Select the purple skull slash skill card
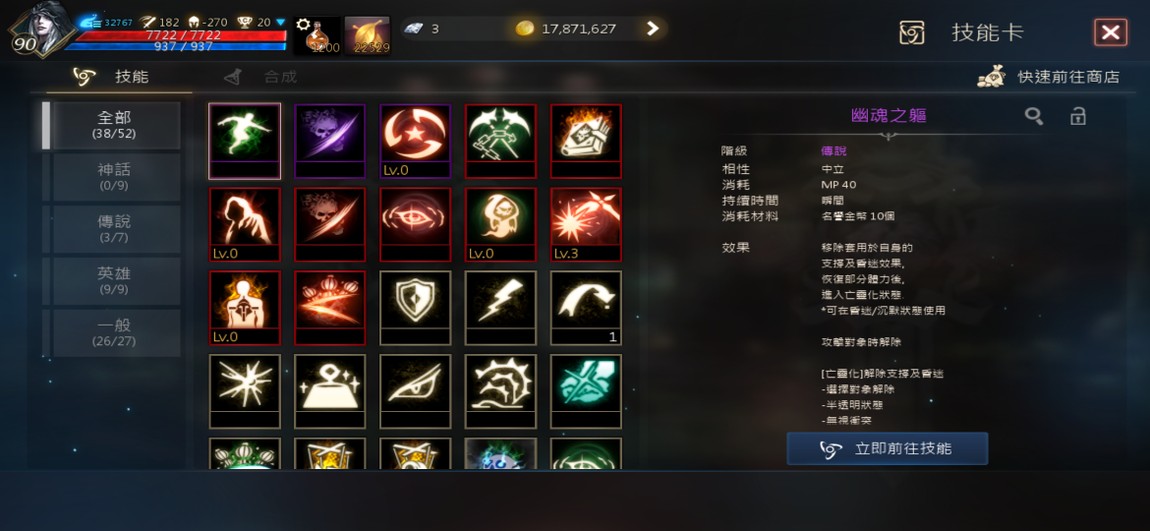This screenshot has height=531, width=1150. click(330, 141)
